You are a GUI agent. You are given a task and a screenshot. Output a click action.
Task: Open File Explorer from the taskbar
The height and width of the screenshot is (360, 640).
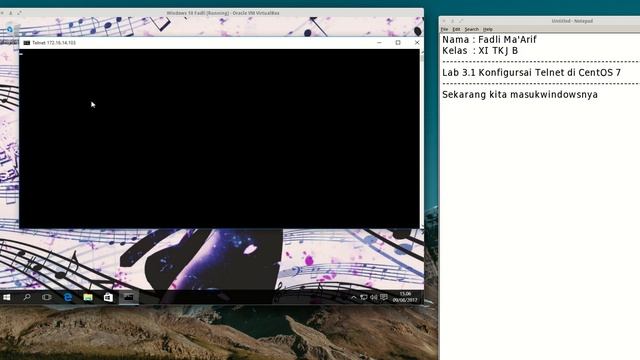tap(88, 297)
